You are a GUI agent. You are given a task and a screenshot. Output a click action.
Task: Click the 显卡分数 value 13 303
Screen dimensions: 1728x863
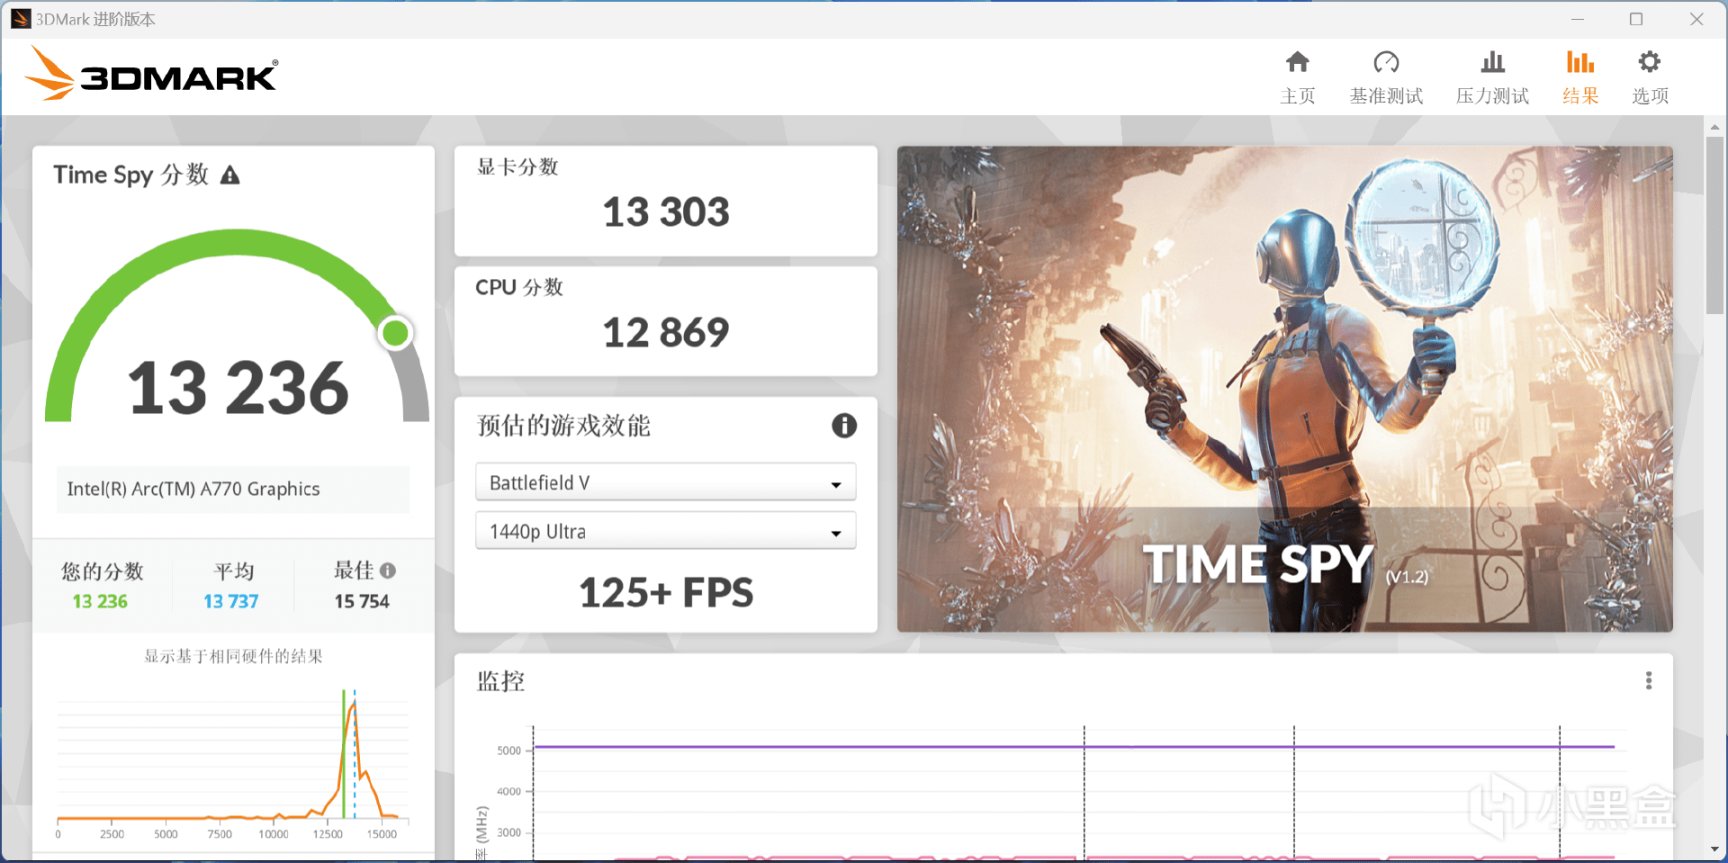666,212
